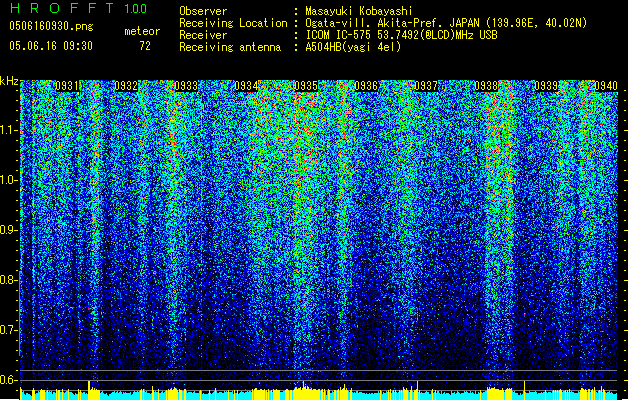This screenshot has height=400, width=629.
Task: Click time marker 0938
Action: (486, 86)
